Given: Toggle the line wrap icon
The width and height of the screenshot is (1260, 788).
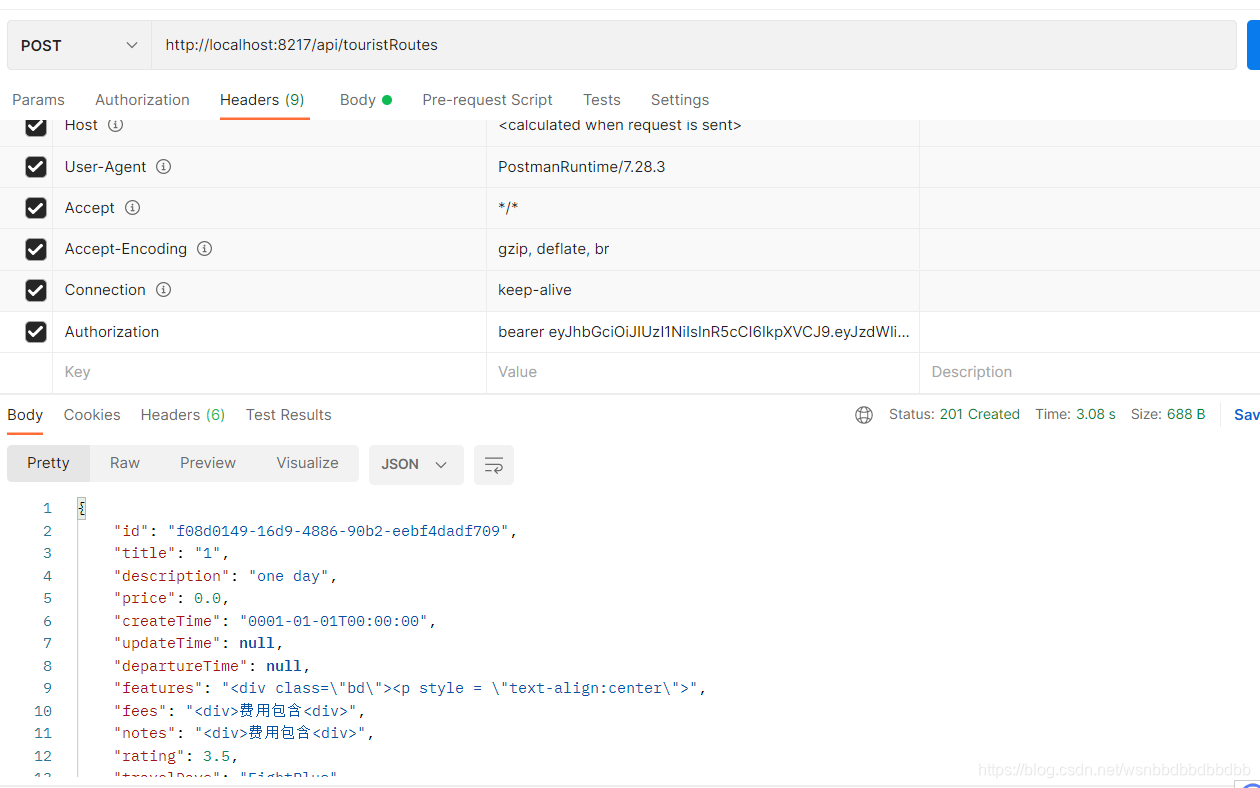Looking at the screenshot, I should pos(494,465).
